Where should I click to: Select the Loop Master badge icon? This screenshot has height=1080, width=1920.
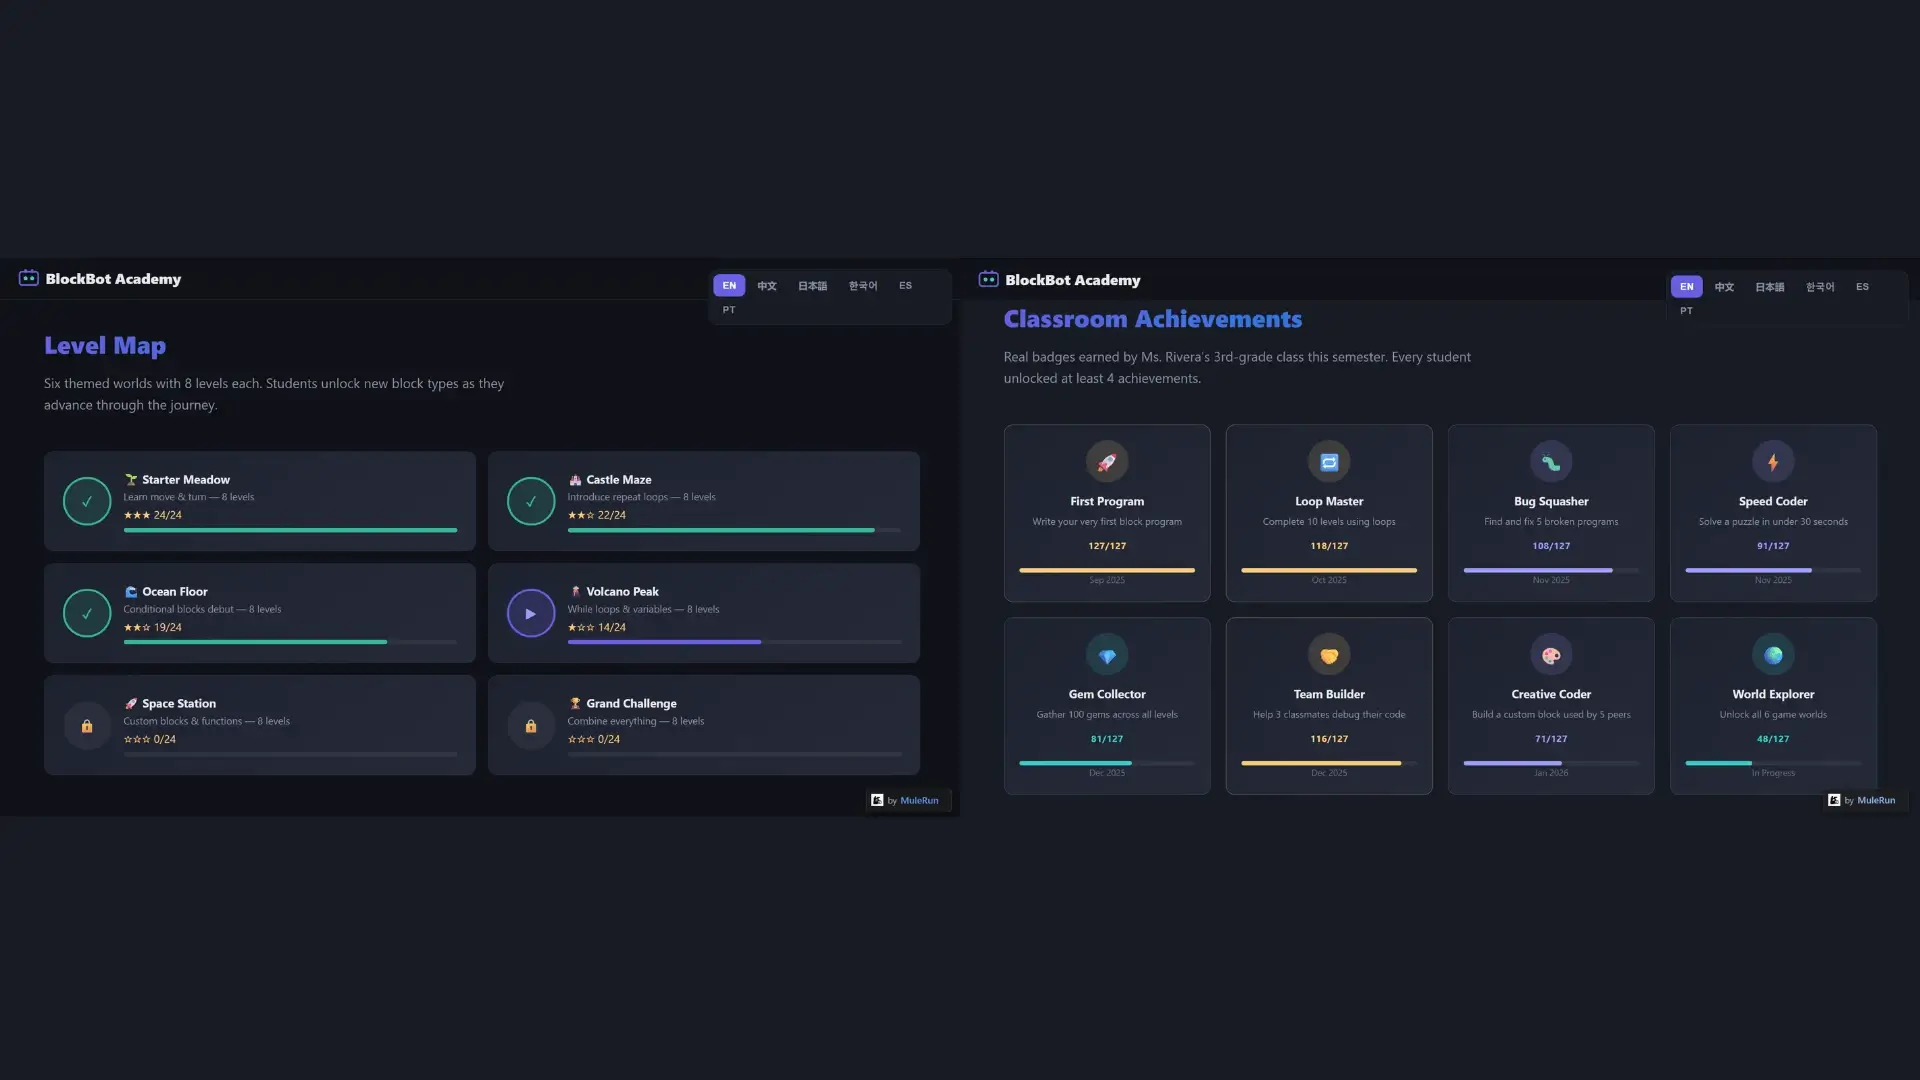pos(1328,461)
